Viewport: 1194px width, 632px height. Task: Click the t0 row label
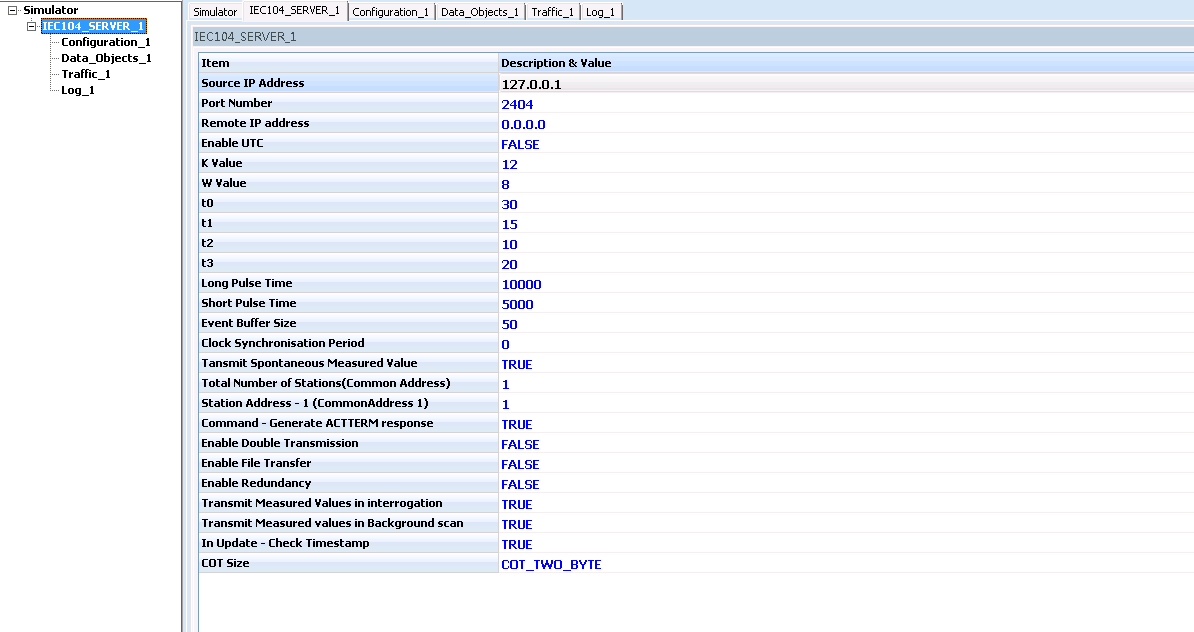pos(207,203)
